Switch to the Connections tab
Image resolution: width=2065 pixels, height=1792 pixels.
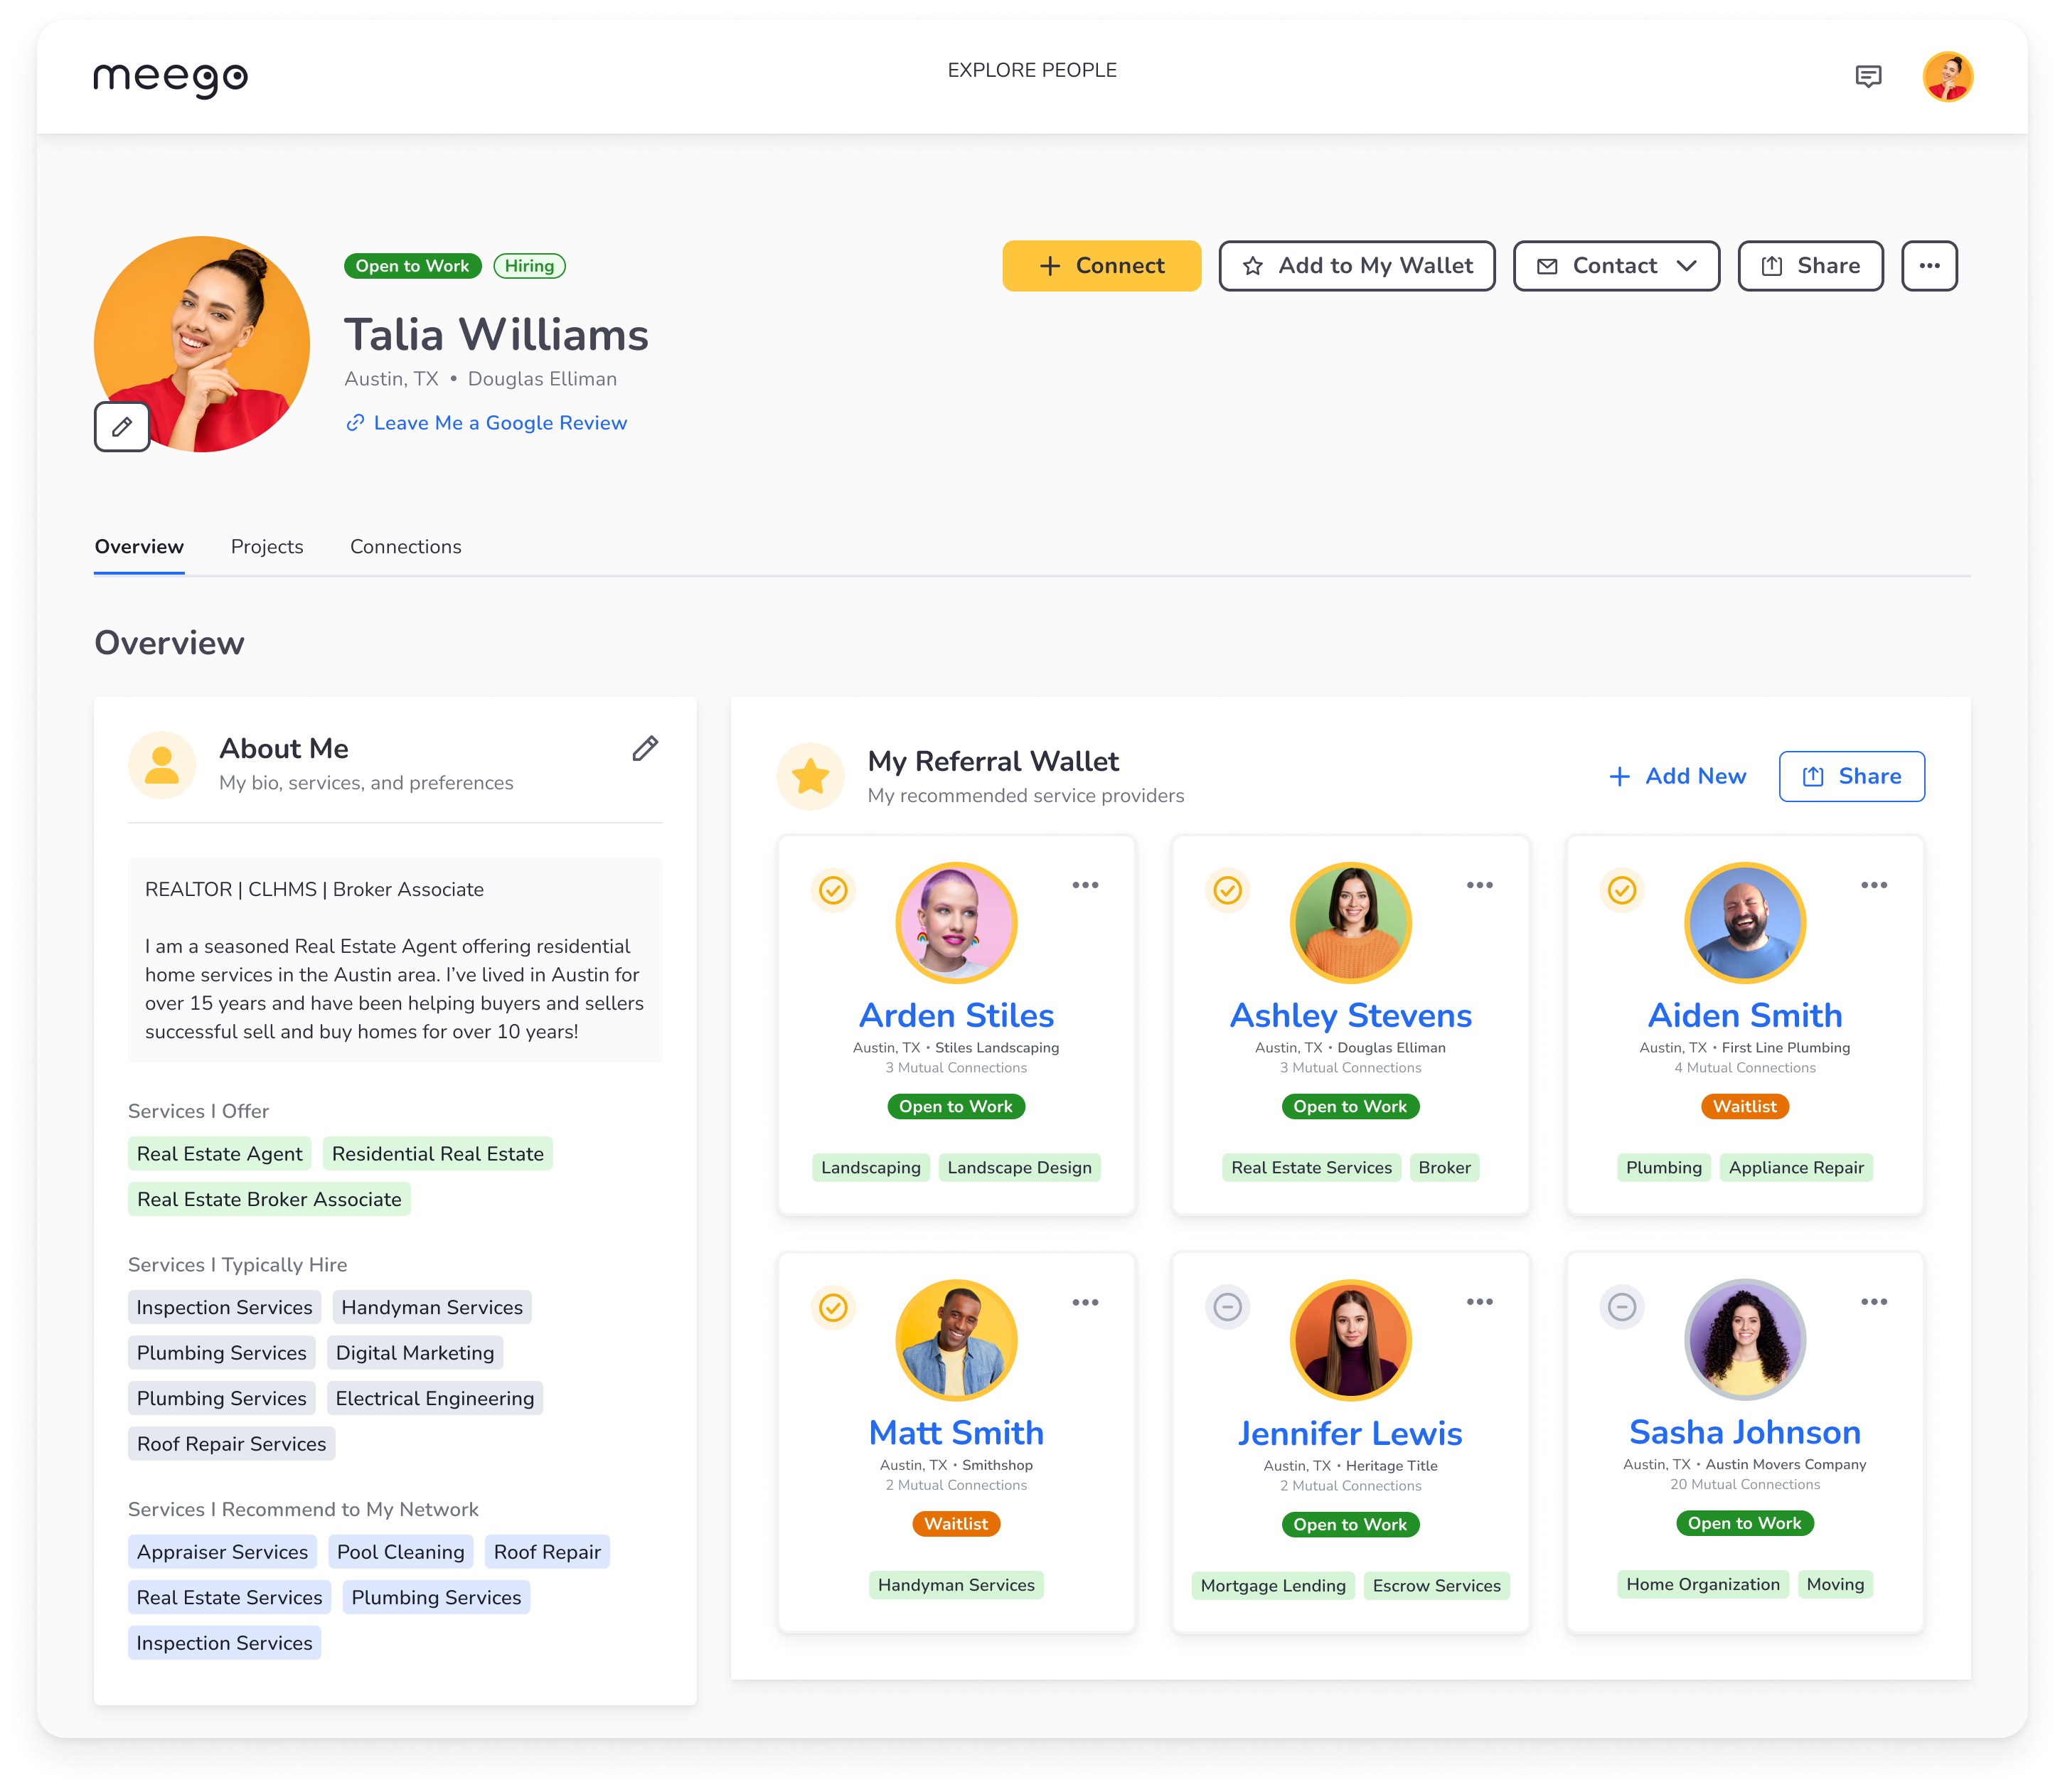point(405,547)
